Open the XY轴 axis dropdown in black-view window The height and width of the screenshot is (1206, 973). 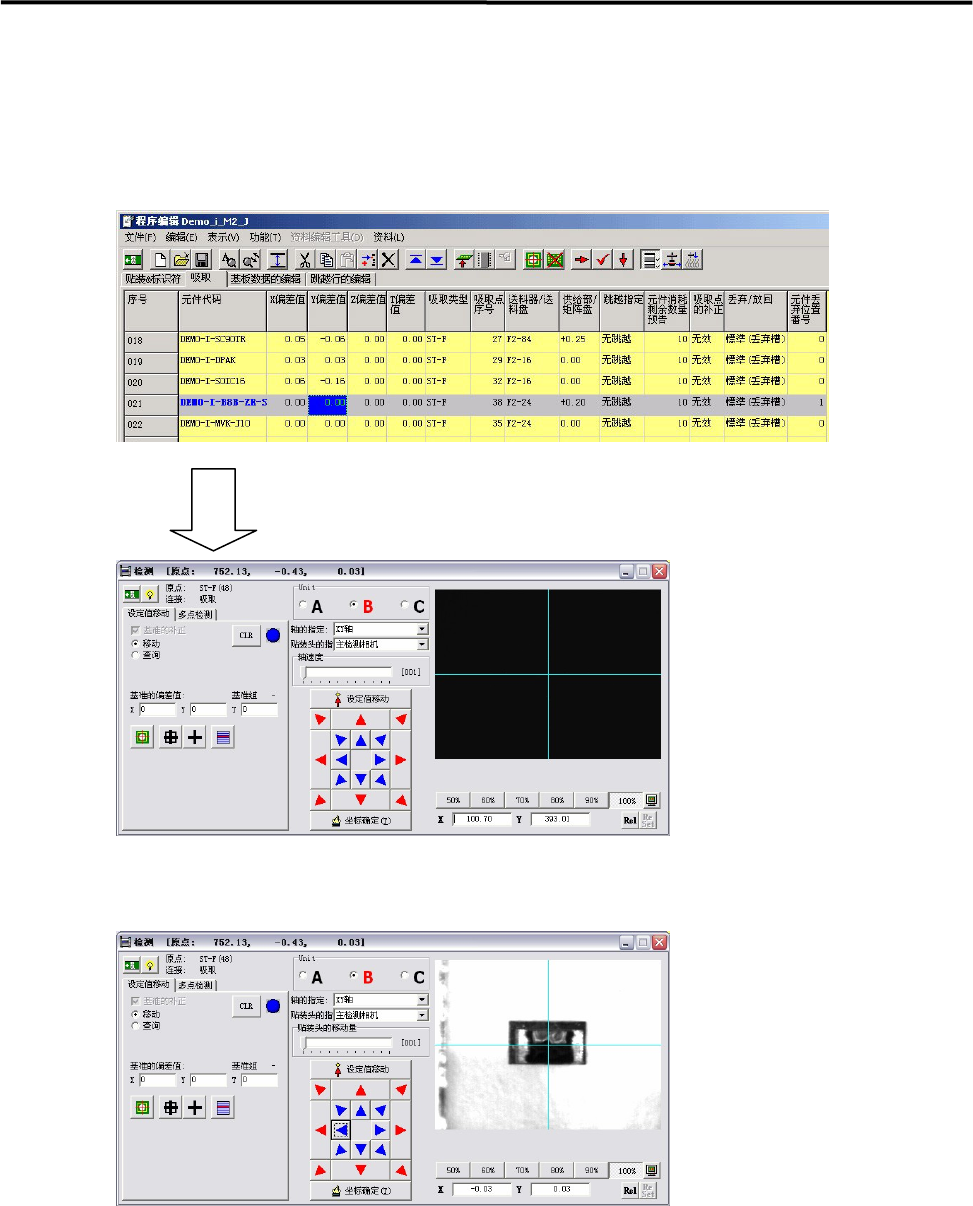click(x=380, y=630)
